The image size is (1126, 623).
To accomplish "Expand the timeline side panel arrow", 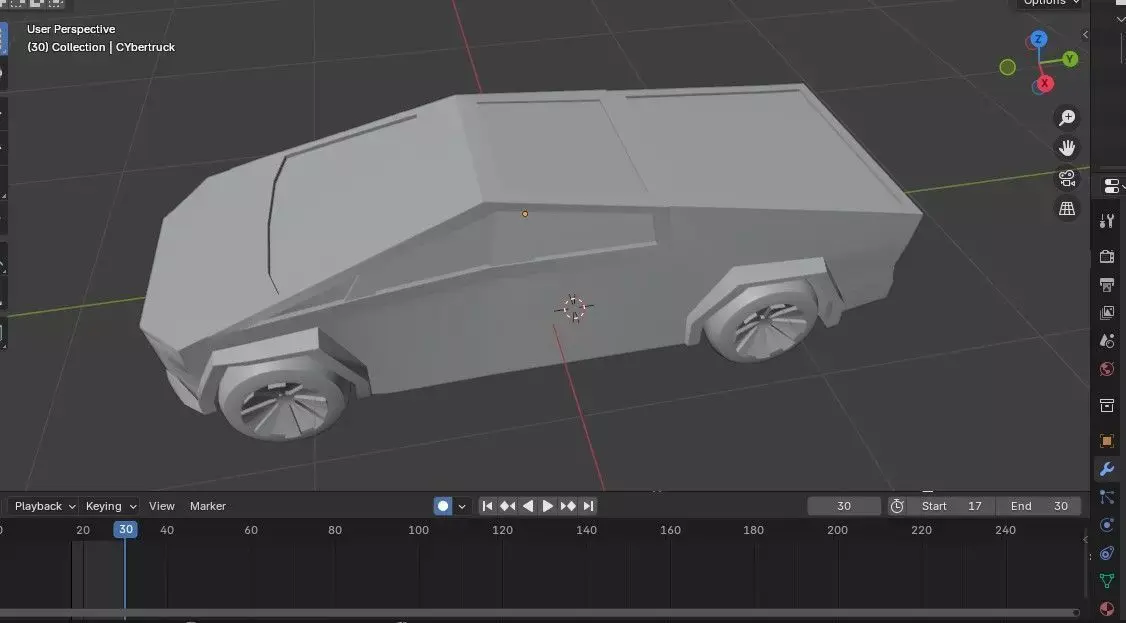I will (1085, 538).
